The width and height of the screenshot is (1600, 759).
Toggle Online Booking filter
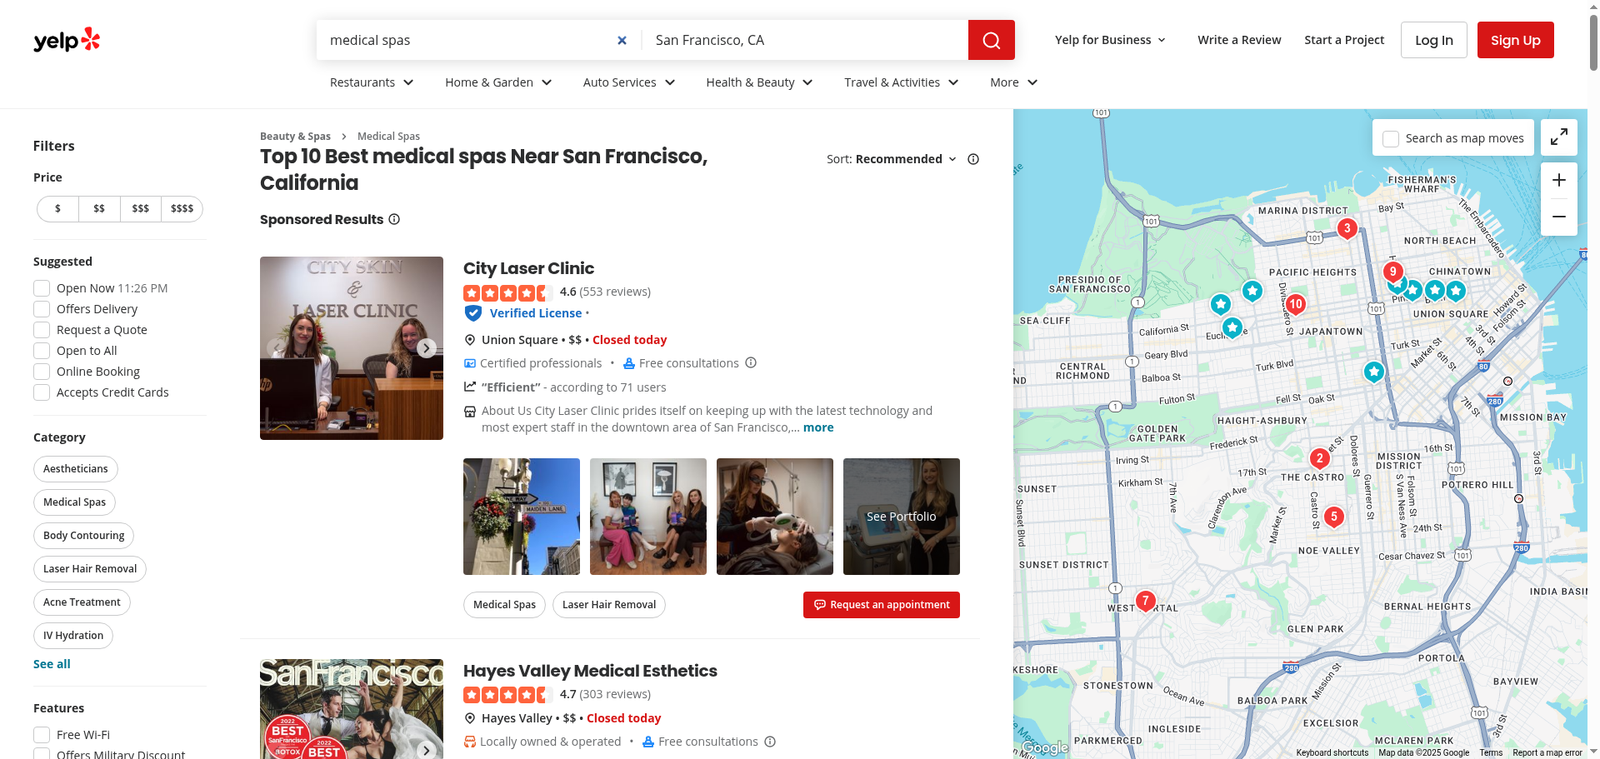tap(42, 372)
